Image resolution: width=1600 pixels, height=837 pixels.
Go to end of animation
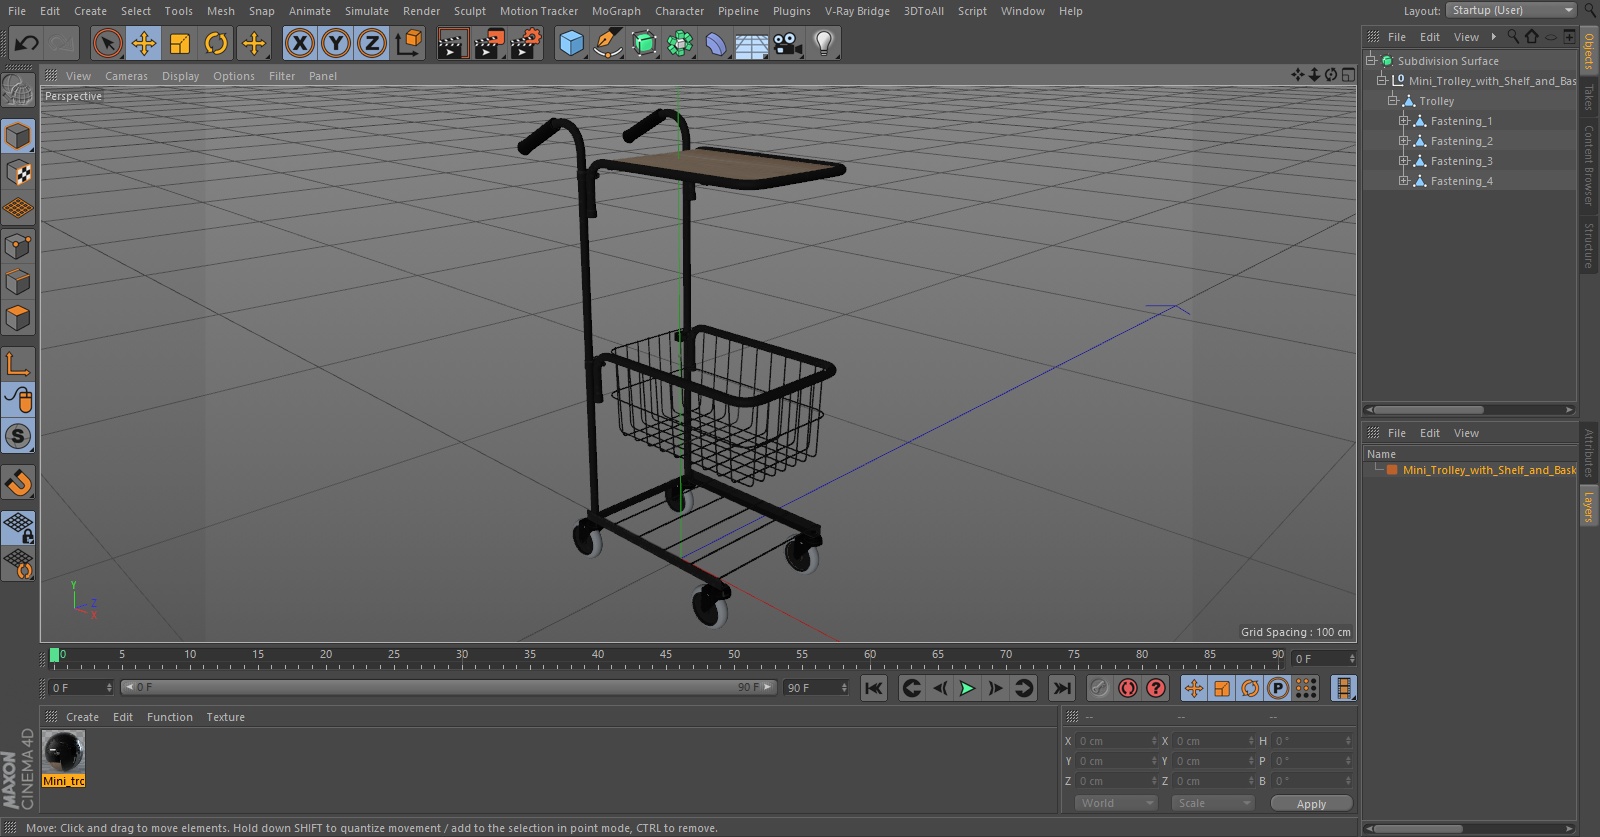point(1062,688)
